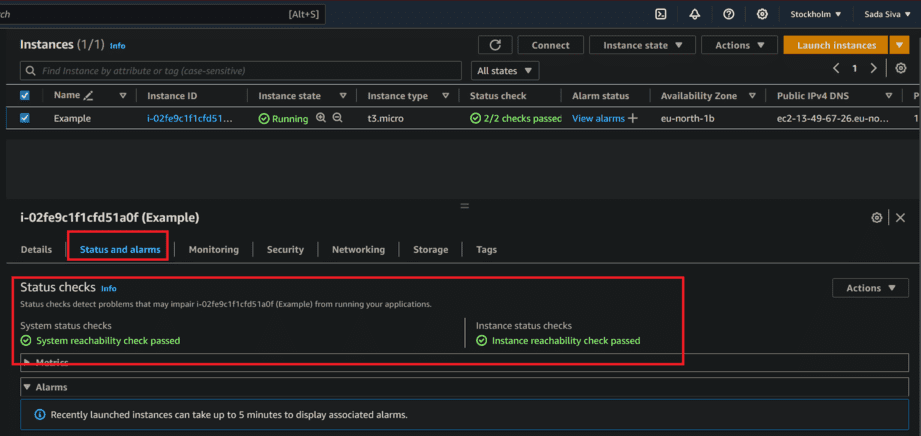Screen dimensions: 921x436
Task: Uncheck the Example instance checkbox
Action: [x=25, y=118]
